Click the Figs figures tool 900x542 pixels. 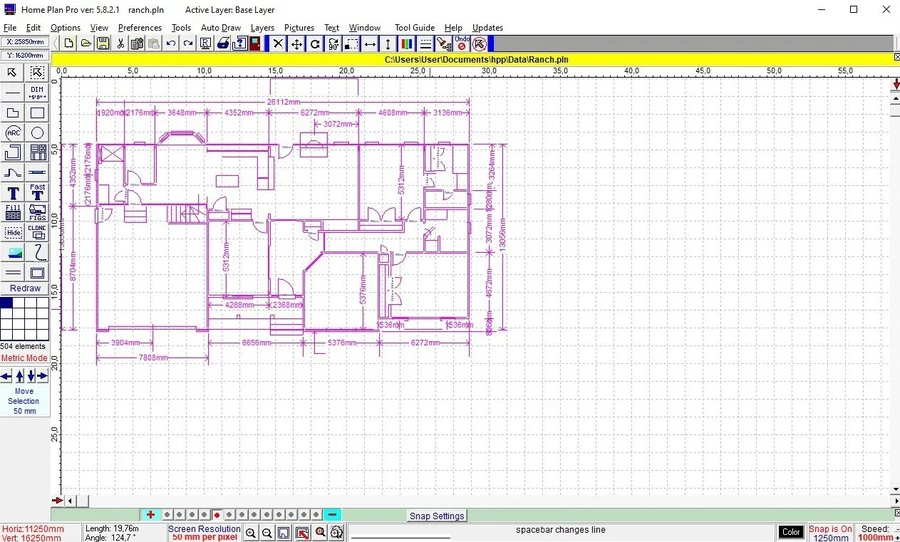37,212
